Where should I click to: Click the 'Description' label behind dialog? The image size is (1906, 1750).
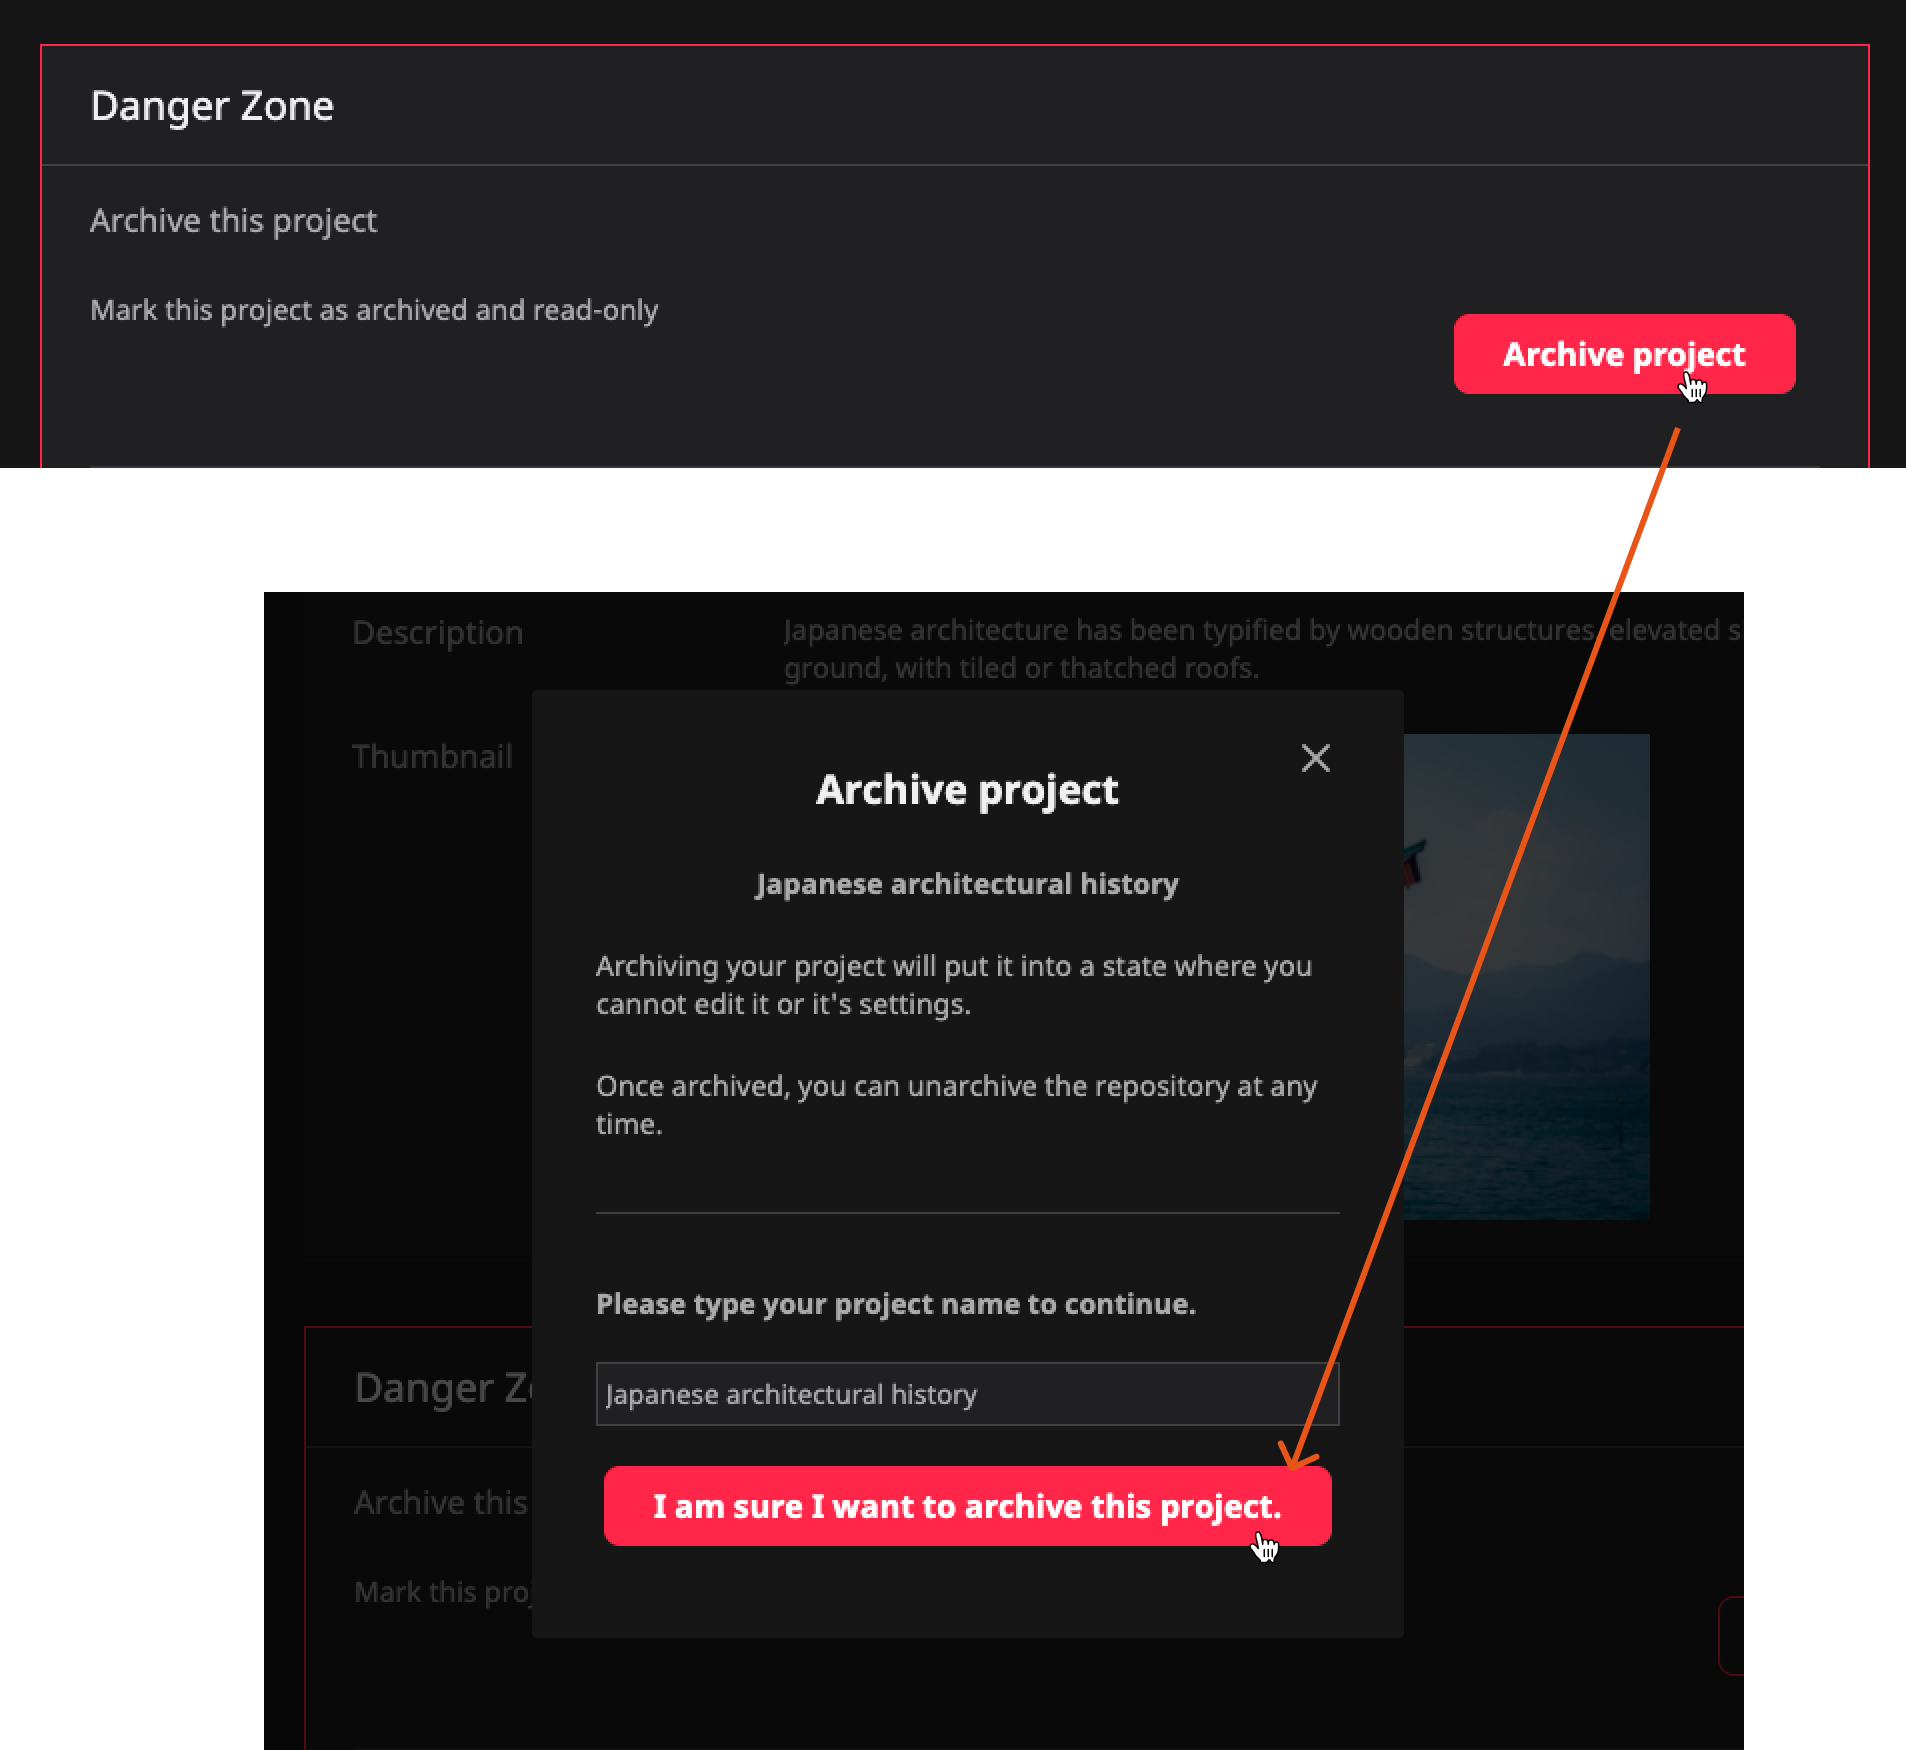click(437, 632)
